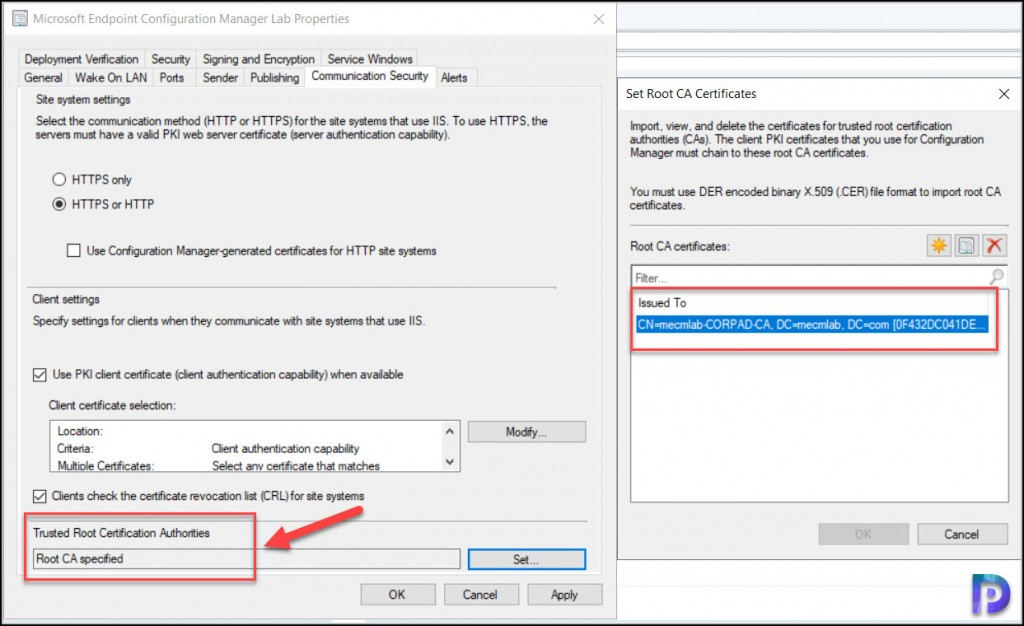This screenshot has width=1024, height=626.
Task: Click the greyed-out OK in Set Root CA Certificates
Action: pyautogui.click(x=863, y=534)
